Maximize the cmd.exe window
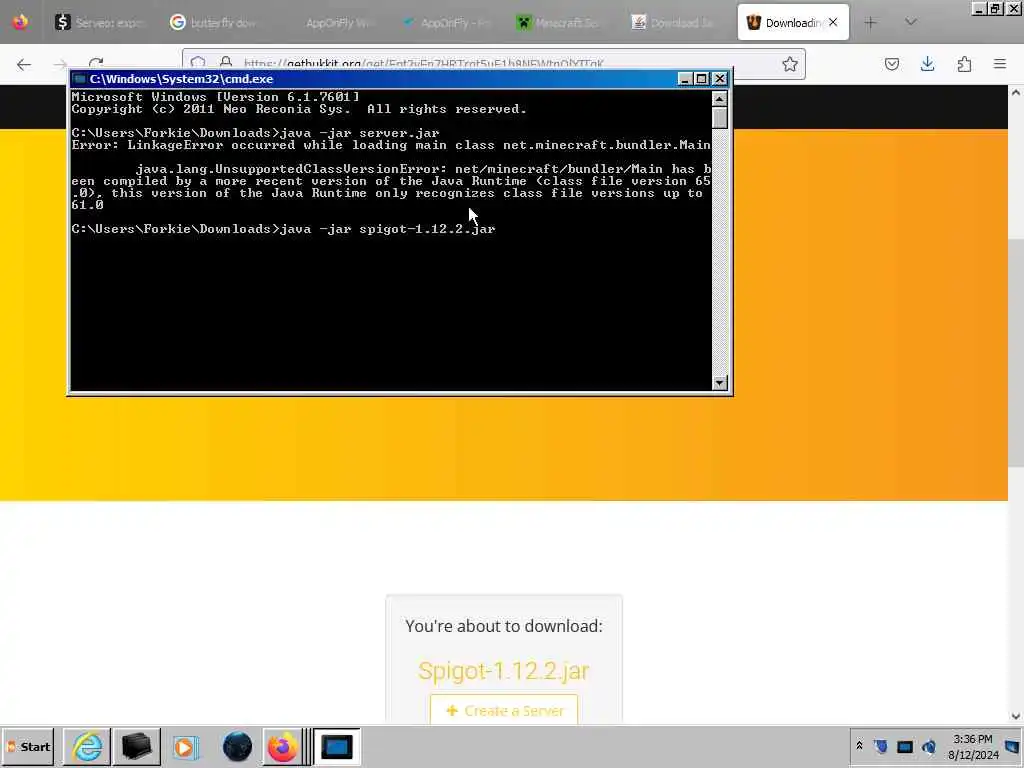This screenshot has height=768, width=1024. 702,79
